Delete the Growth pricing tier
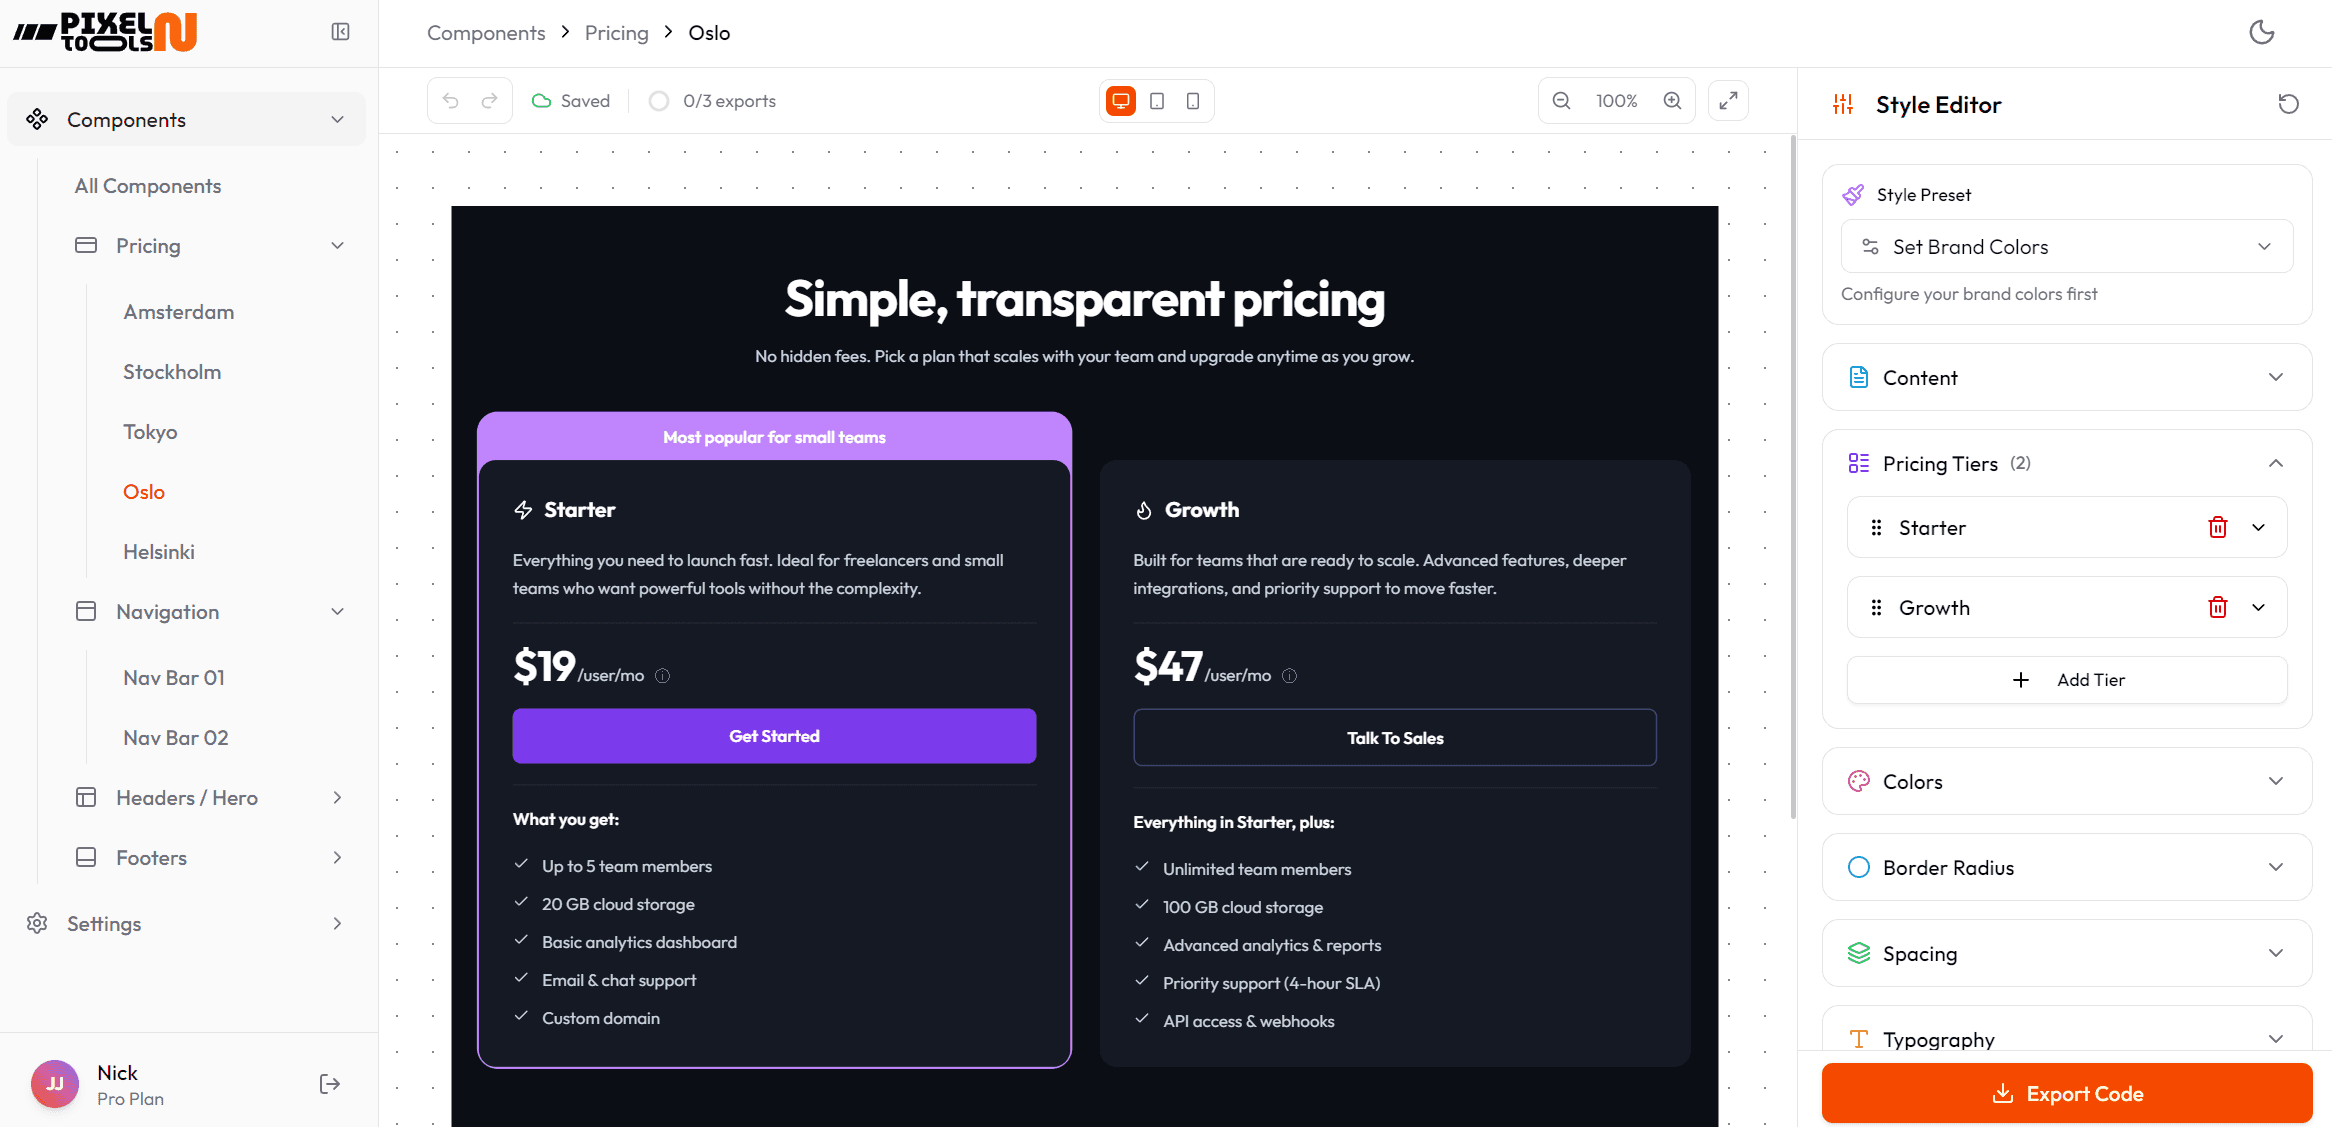Viewport: 2332px width, 1127px height. tap(2218, 607)
